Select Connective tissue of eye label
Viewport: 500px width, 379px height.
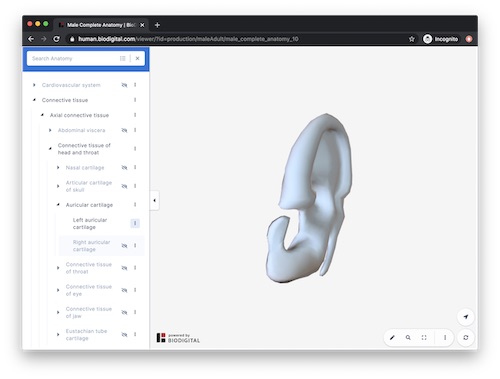pos(89,290)
